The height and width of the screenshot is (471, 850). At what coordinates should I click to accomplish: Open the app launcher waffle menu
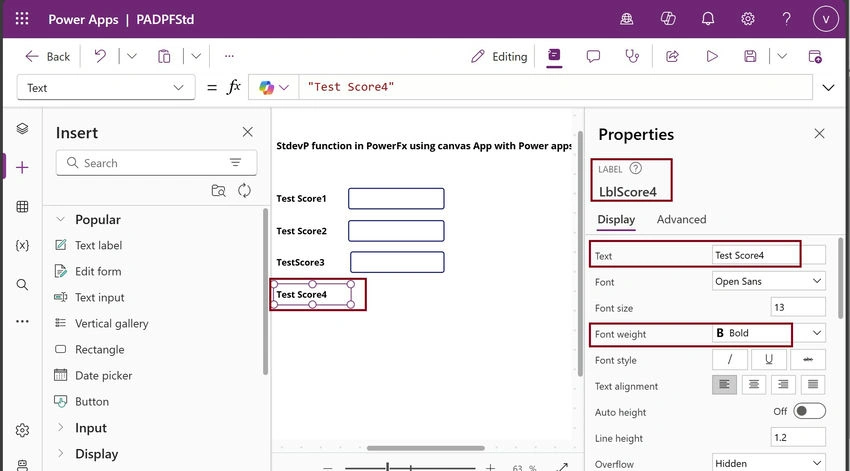tap(22, 19)
